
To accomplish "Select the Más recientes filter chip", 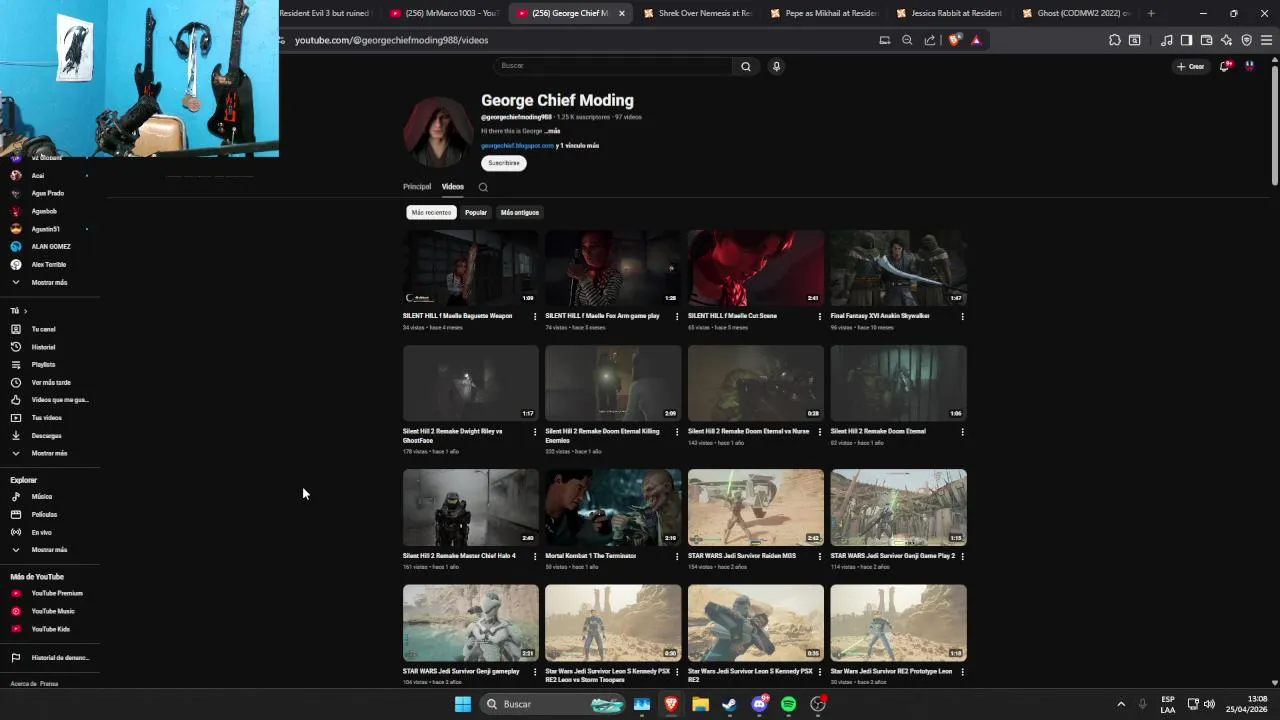I will coord(431,213).
